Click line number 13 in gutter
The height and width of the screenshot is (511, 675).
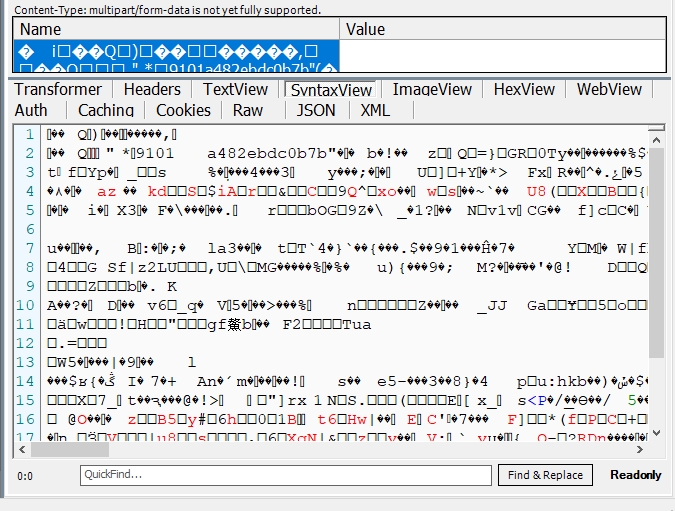pos(25,362)
